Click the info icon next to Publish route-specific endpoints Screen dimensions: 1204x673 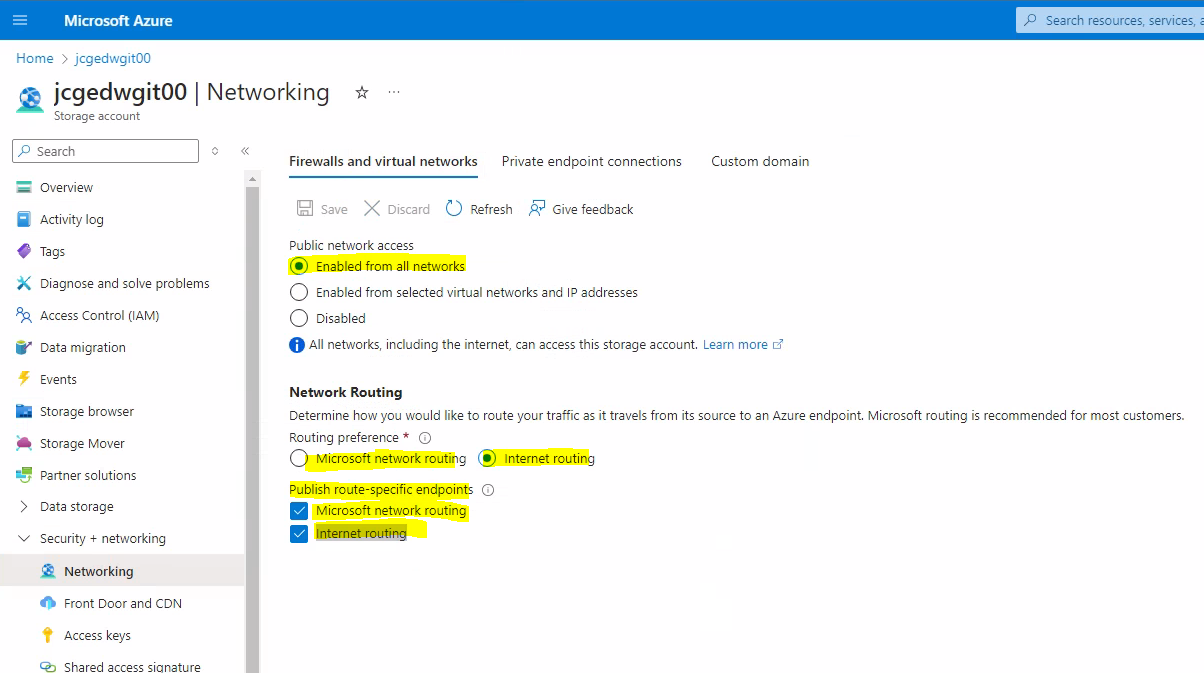tap(488, 490)
